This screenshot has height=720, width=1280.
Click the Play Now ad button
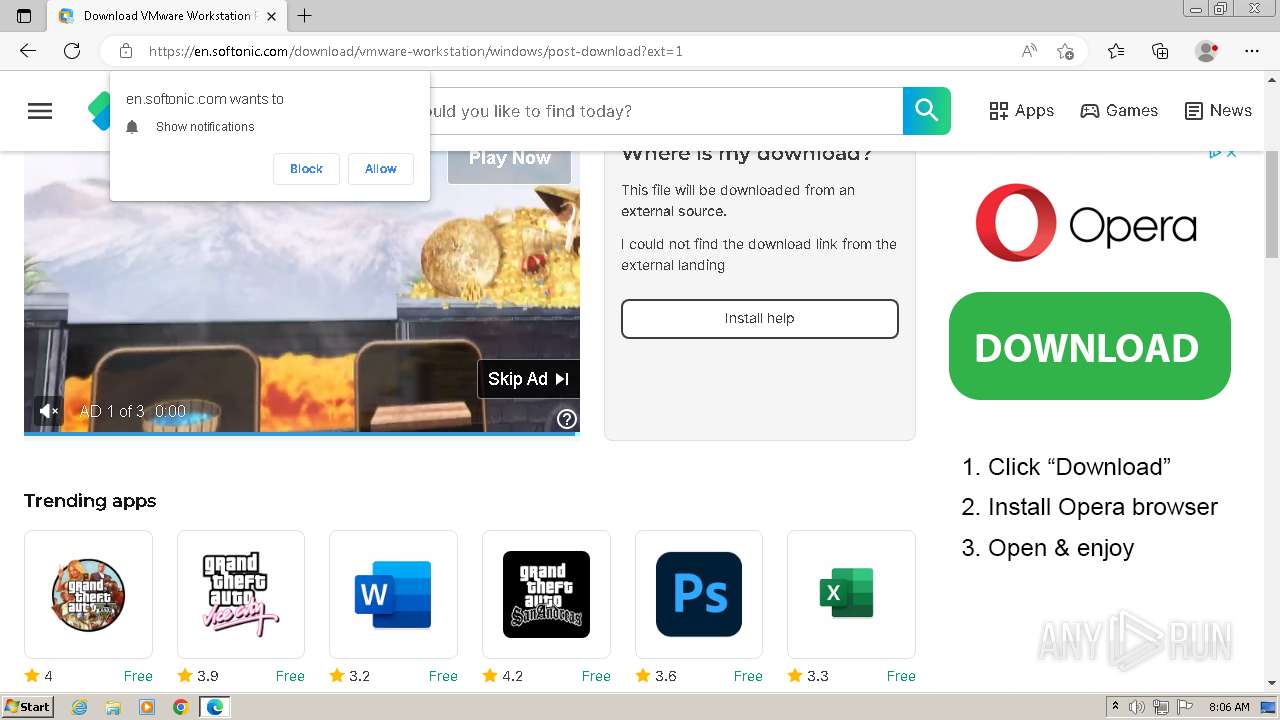click(509, 158)
